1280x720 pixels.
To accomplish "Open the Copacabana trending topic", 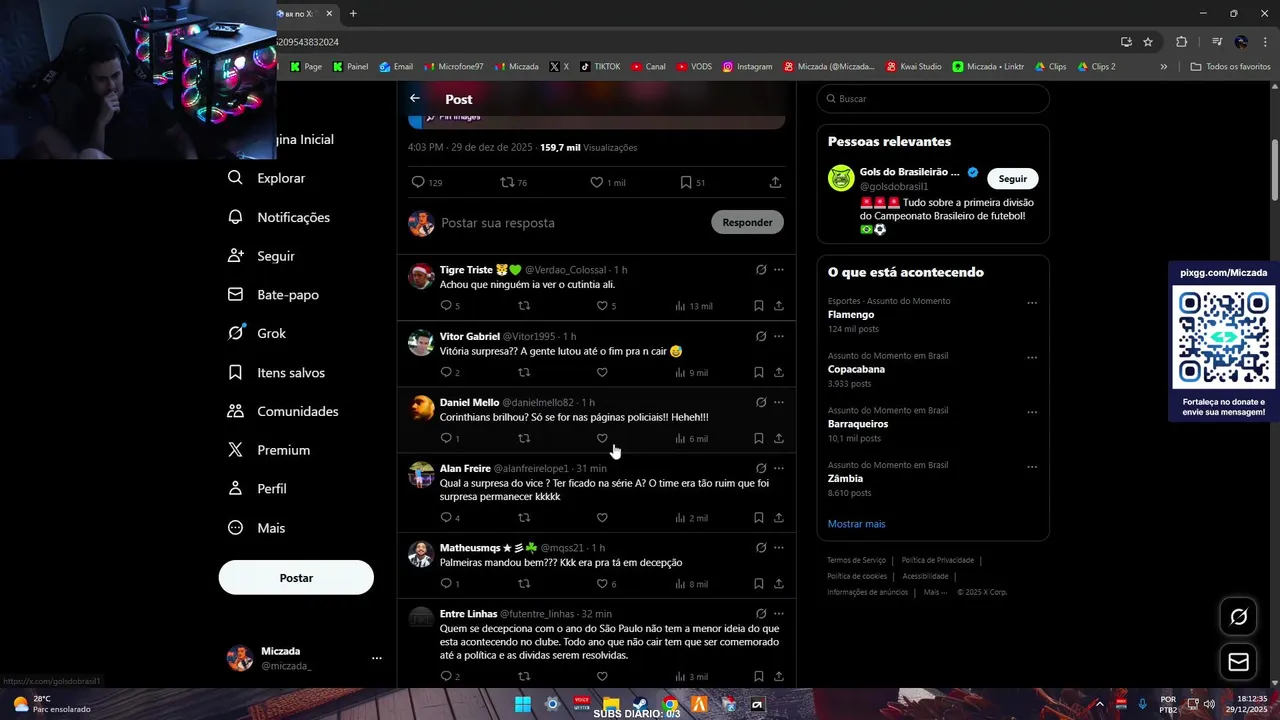I will [x=856, y=369].
